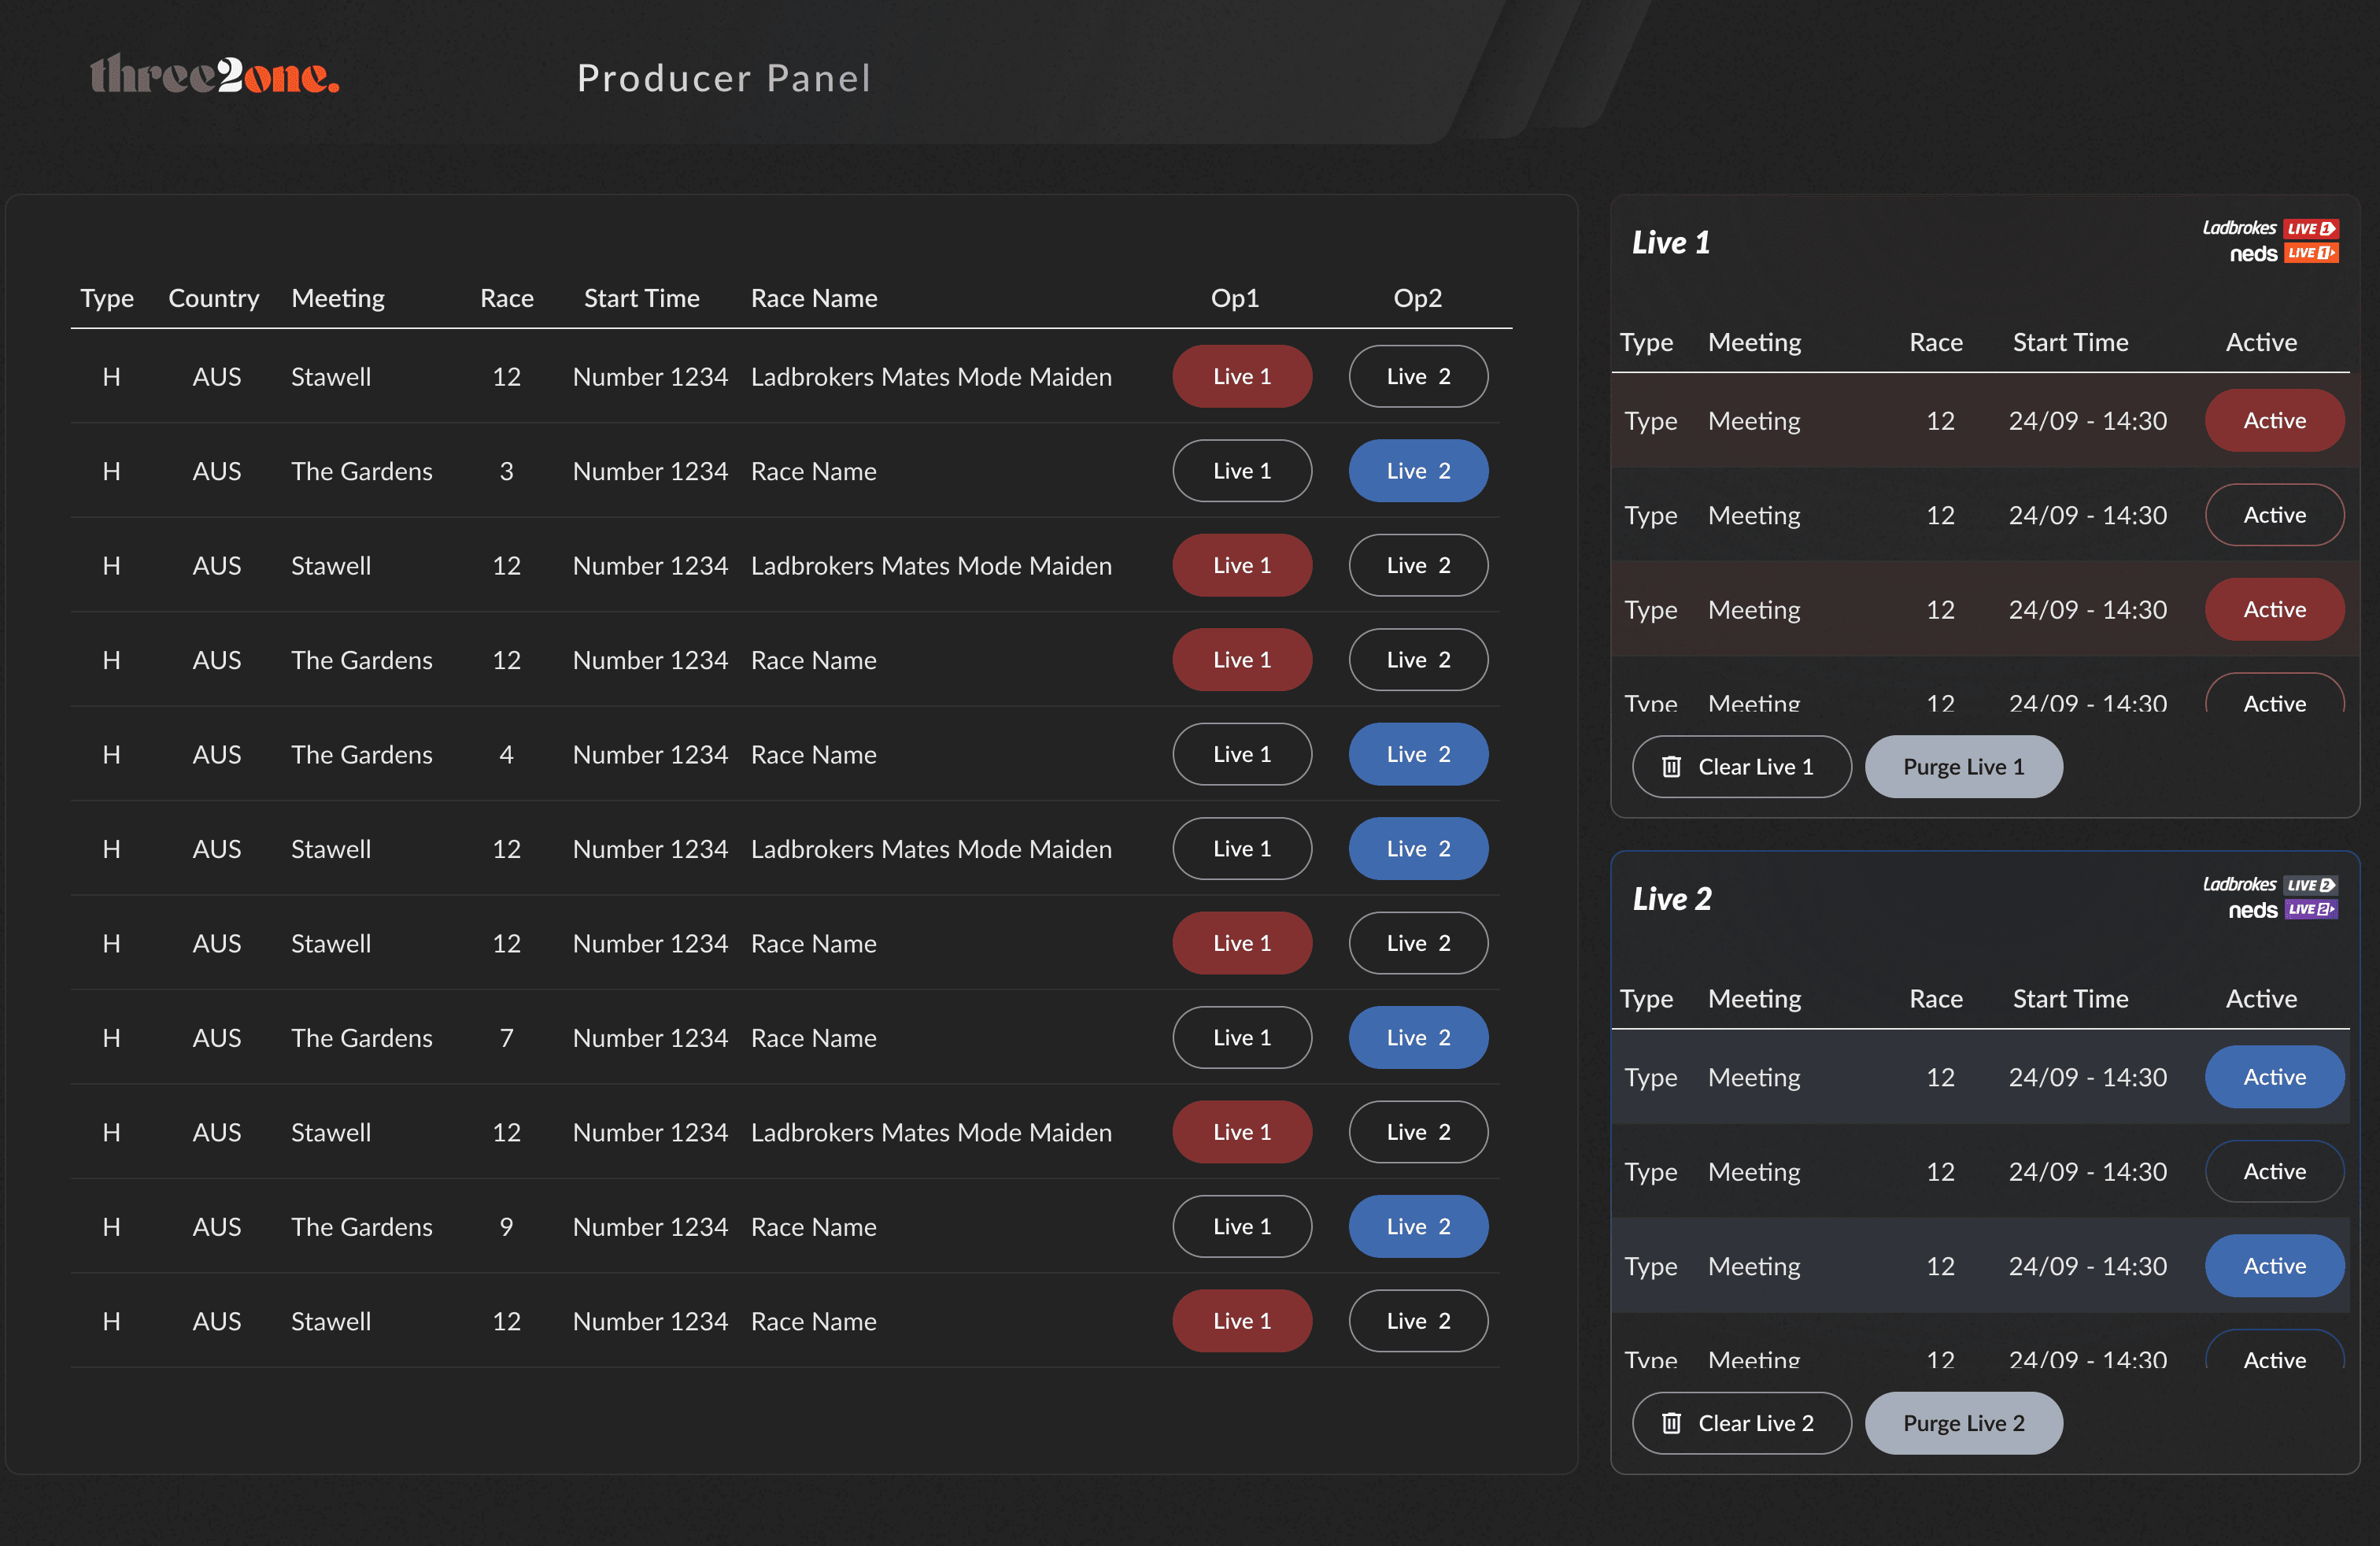
Task: Click the three2one logo
Action: tap(215, 75)
